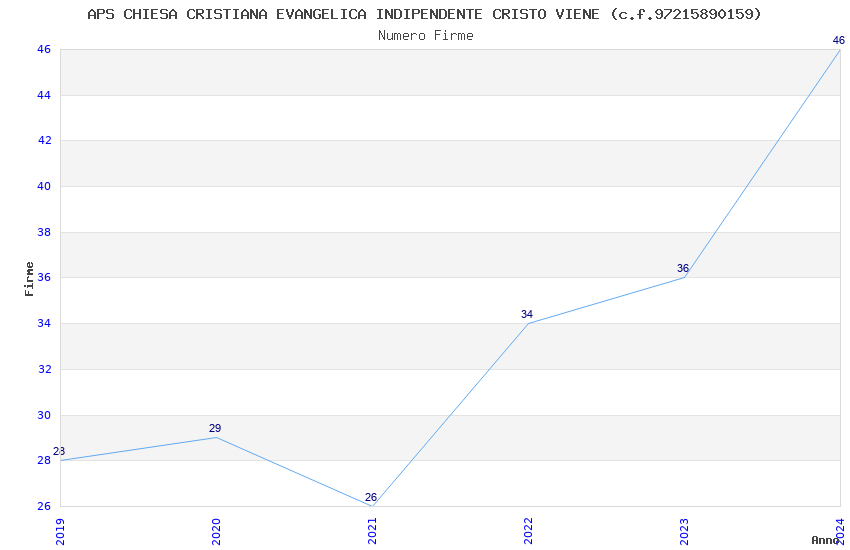Click the 'Numero Firme' subtitle

coord(425,35)
